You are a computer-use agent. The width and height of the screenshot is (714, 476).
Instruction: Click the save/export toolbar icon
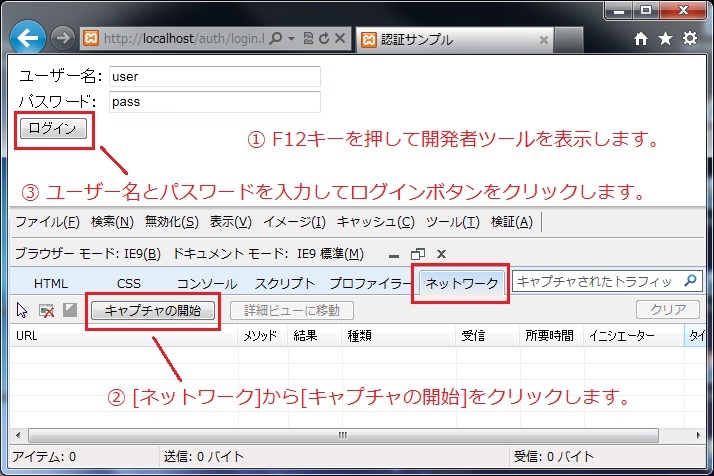(x=70, y=310)
